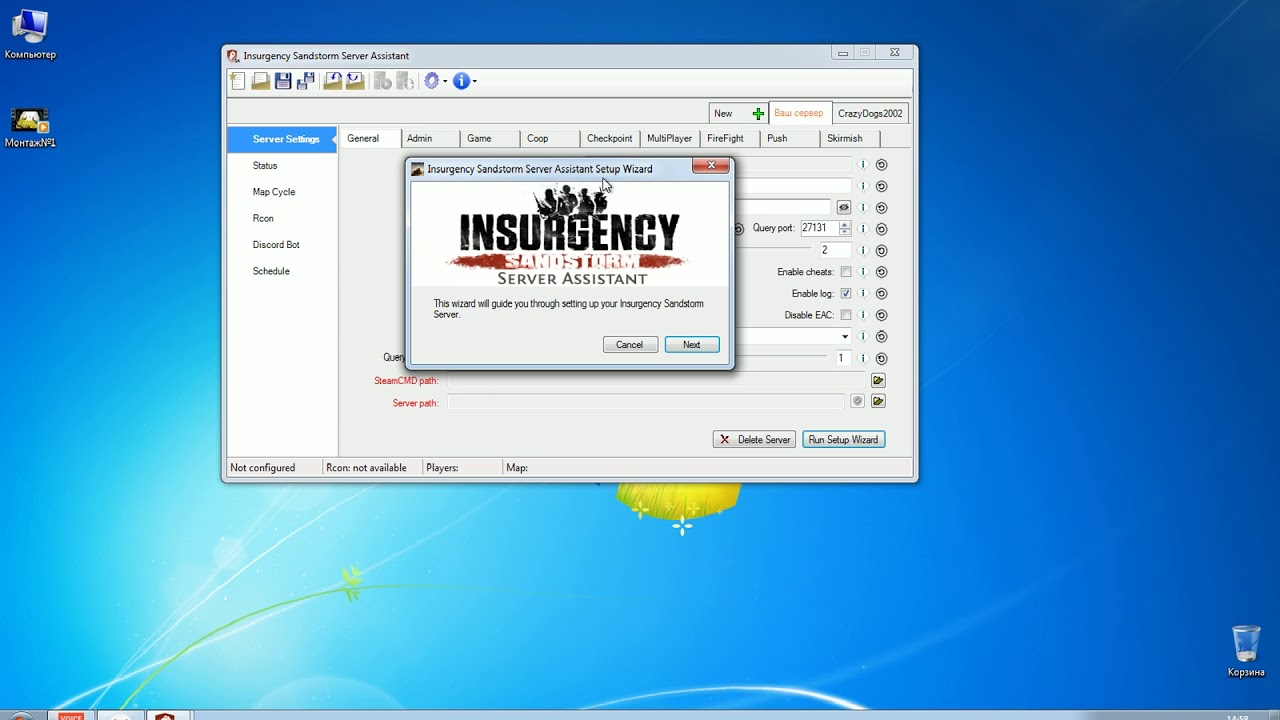Image resolution: width=1280 pixels, height=720 pixels.
Task: Switch to the Admin tab
Action: (x=430, y=139)
